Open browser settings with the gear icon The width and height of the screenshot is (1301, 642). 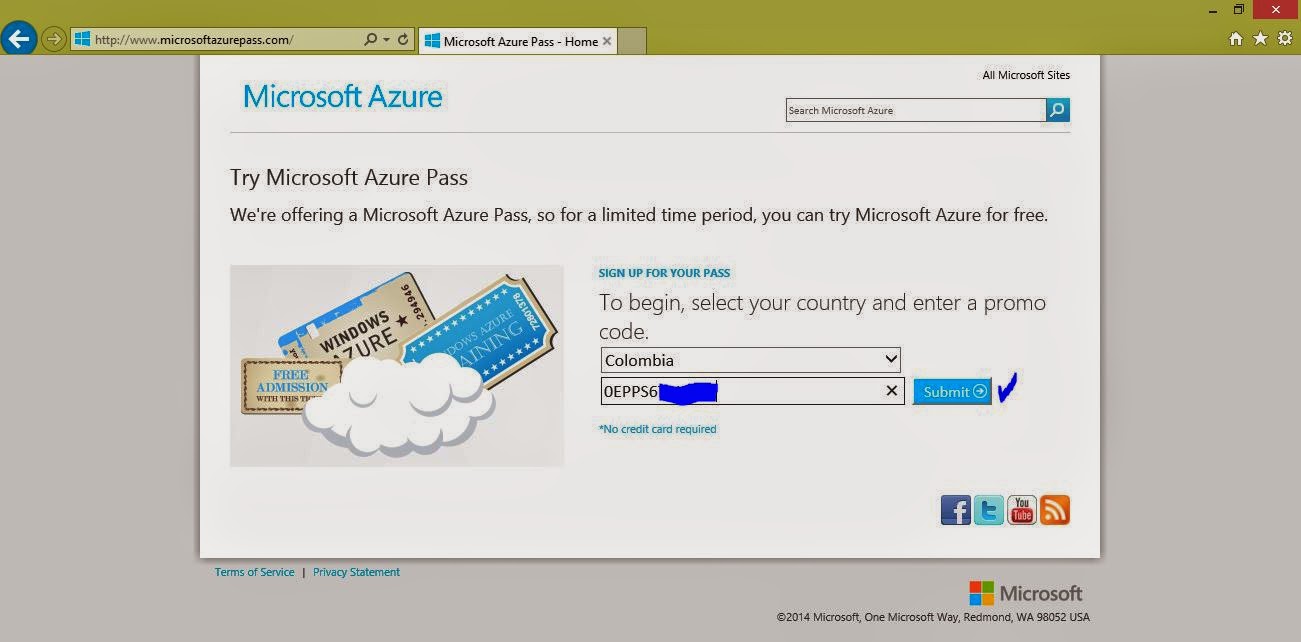coord(1285,39)
